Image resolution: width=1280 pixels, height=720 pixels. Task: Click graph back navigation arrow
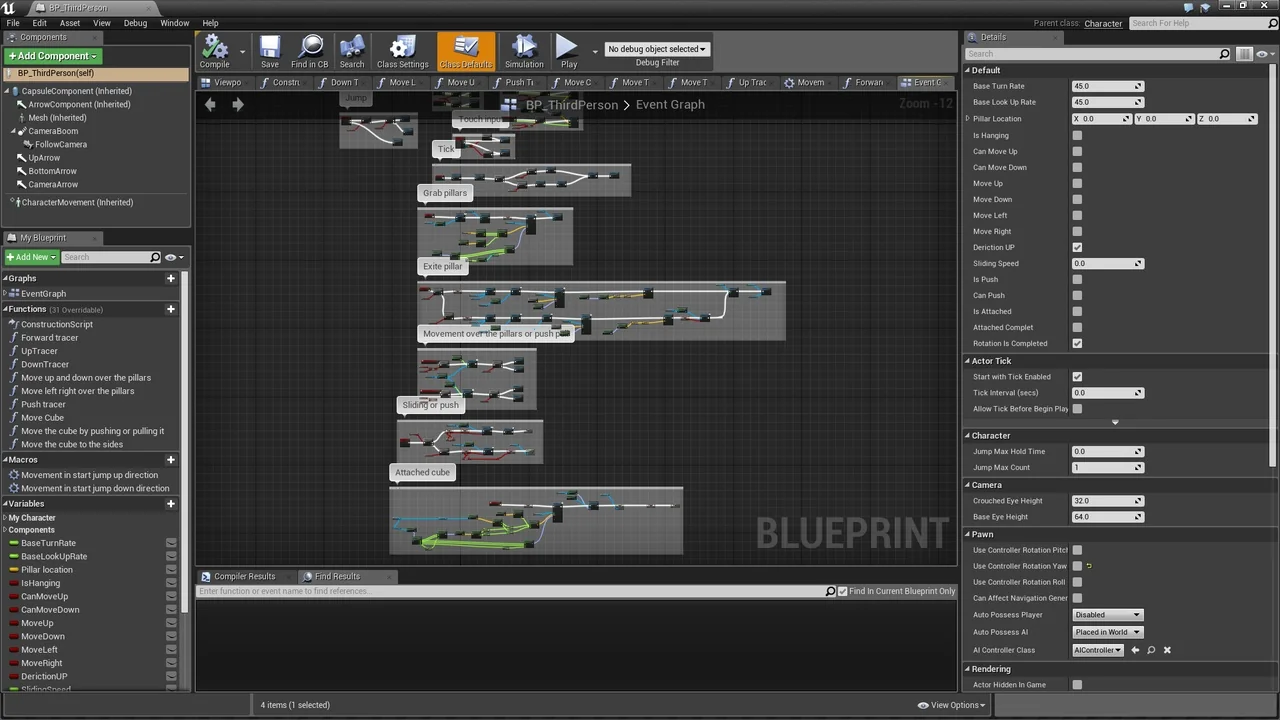[x=210, y=104]
